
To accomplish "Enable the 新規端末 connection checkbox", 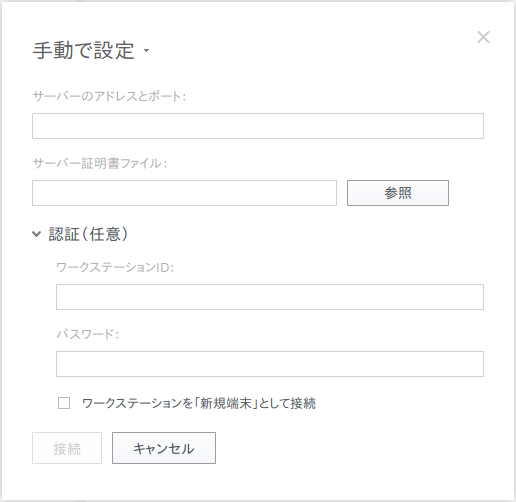I will click(x=64, y=403).
